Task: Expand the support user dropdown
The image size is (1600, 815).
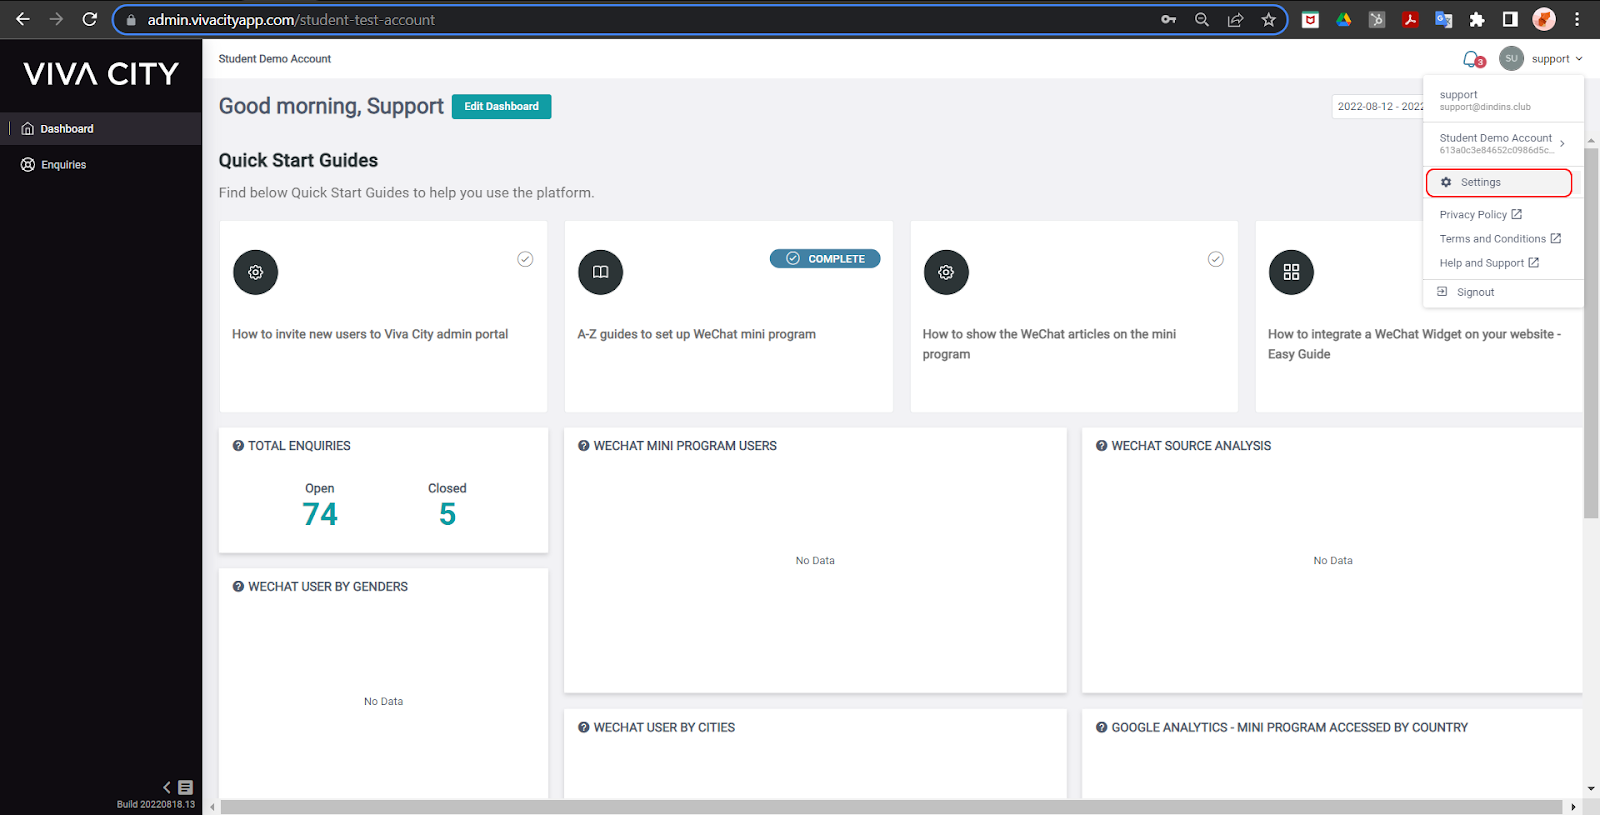Action: coord(1557,59)
